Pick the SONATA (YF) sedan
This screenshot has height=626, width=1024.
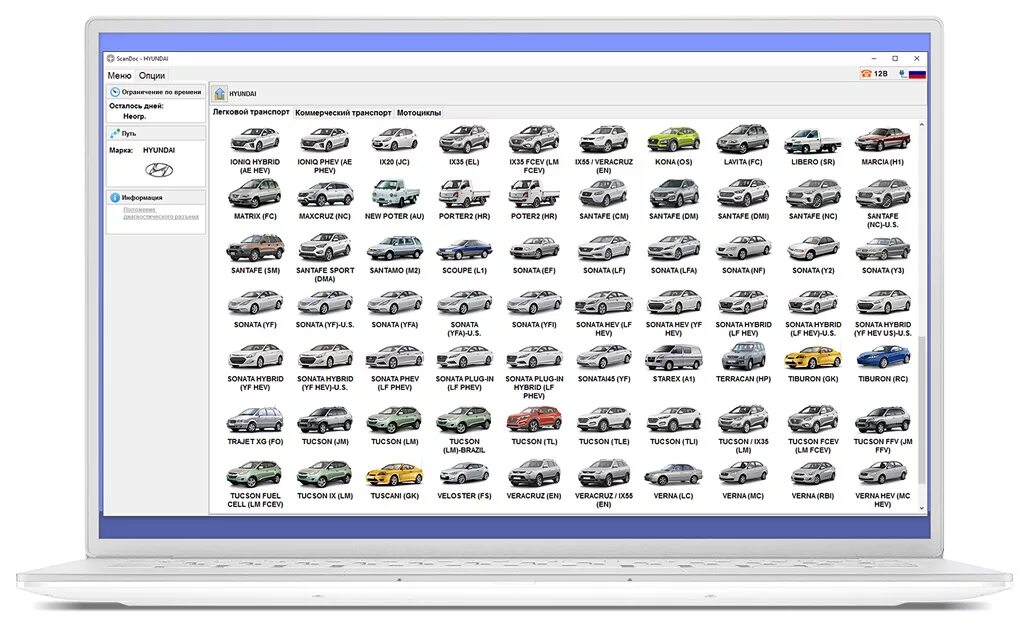point(255,308)
